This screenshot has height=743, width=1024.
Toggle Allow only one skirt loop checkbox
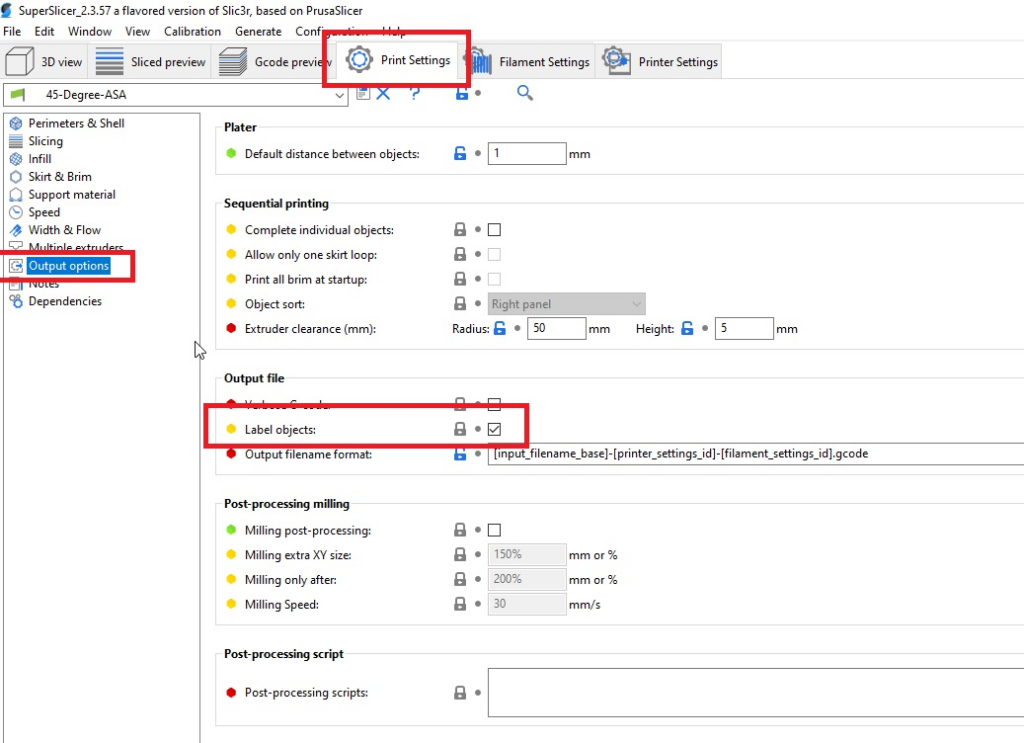coord(494,255)
